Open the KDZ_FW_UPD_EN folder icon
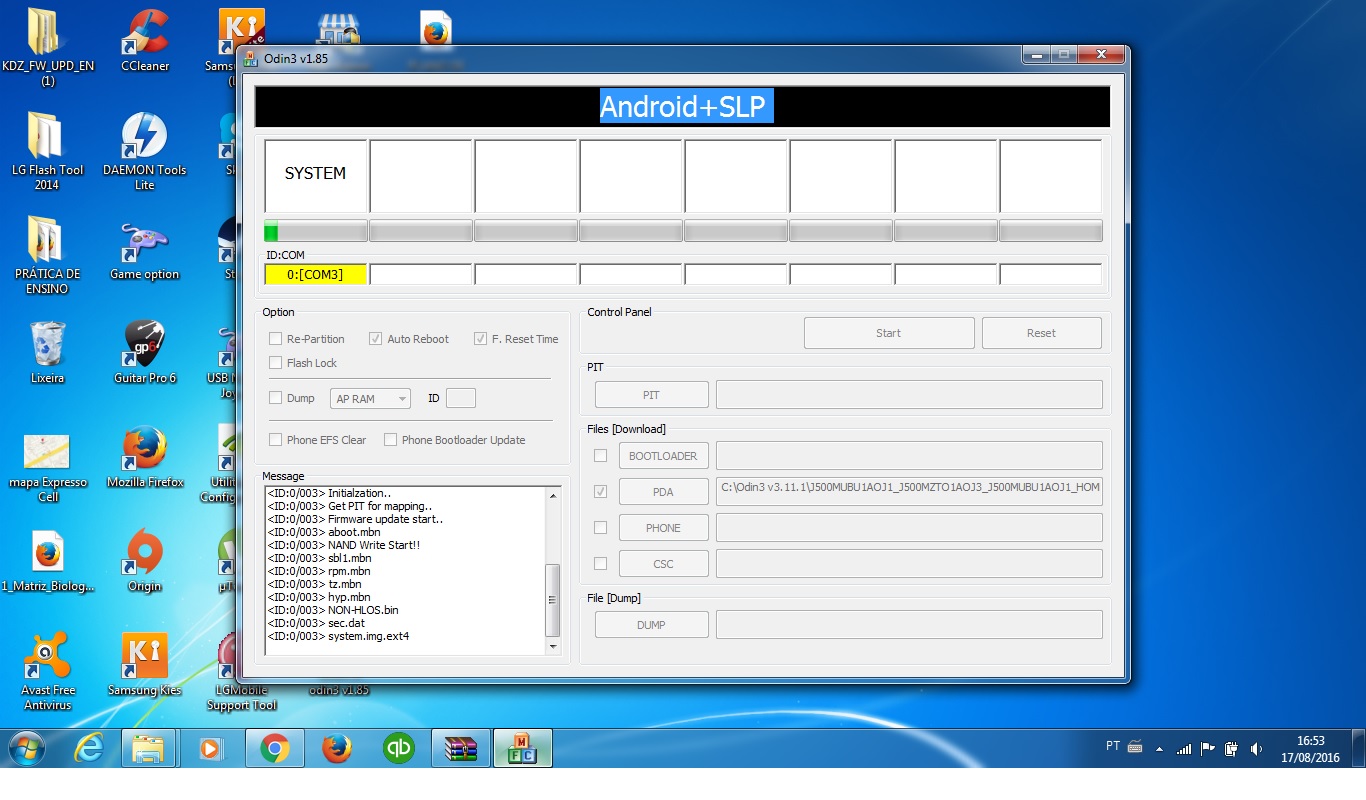The height and width of the screenshot is (800, 1366). click(47, 45)
